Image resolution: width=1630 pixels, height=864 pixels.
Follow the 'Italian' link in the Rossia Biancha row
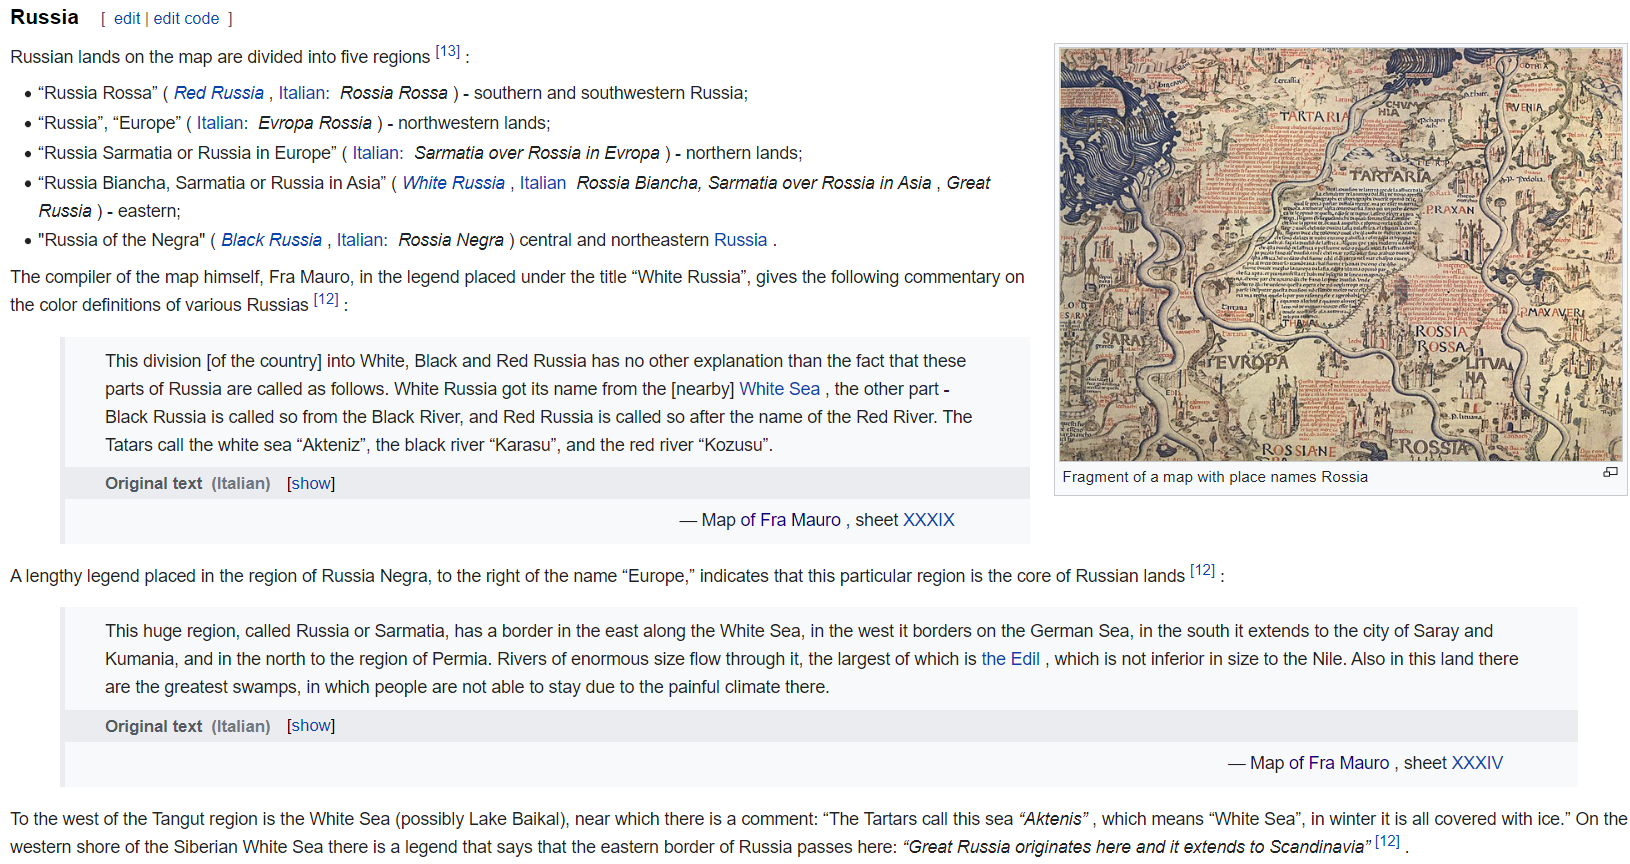point(543,183)
